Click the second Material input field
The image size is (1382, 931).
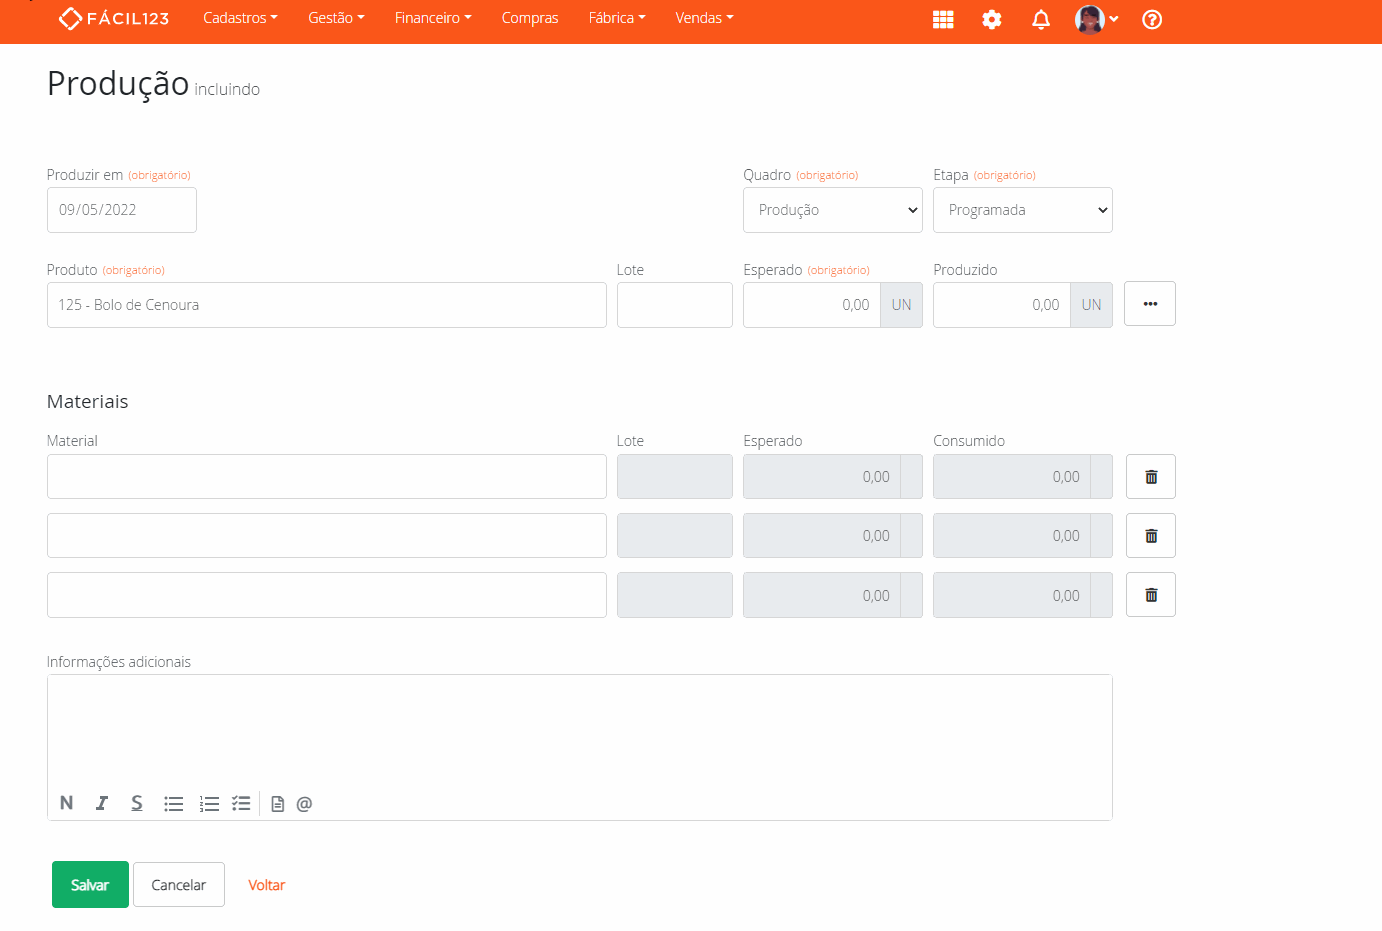click(x=327, y=536)
